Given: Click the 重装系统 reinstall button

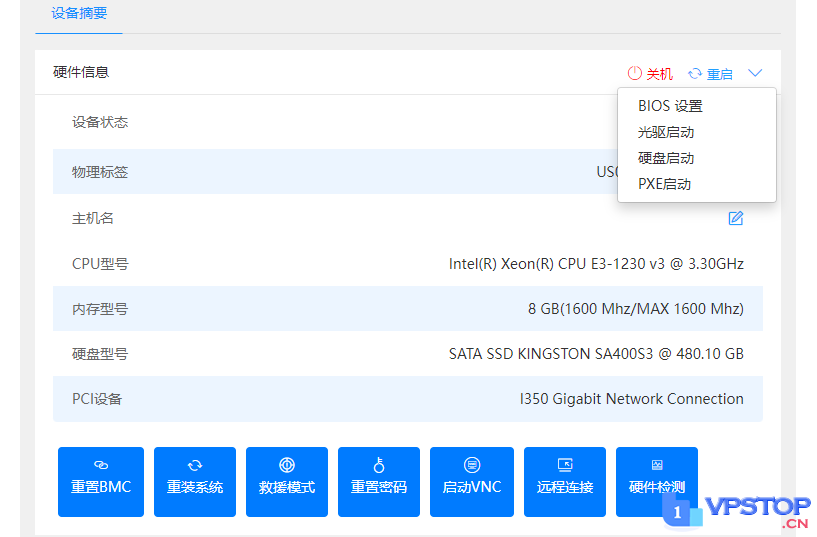Looking at the screenshot, I should 195,482.
